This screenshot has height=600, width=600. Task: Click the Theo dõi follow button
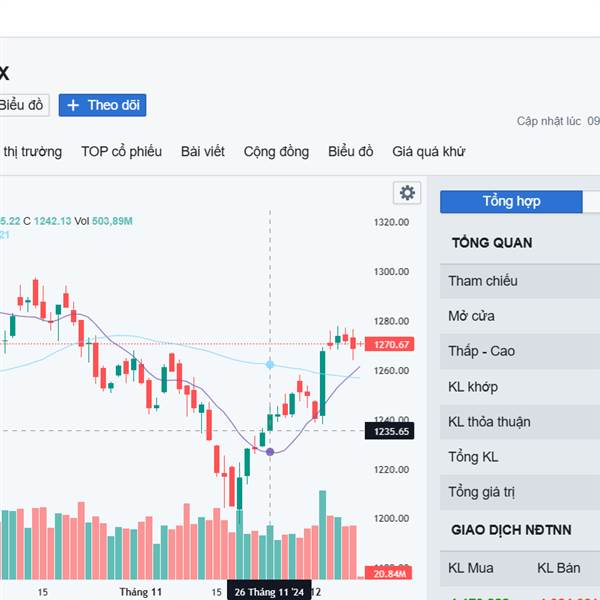point(103,105)
